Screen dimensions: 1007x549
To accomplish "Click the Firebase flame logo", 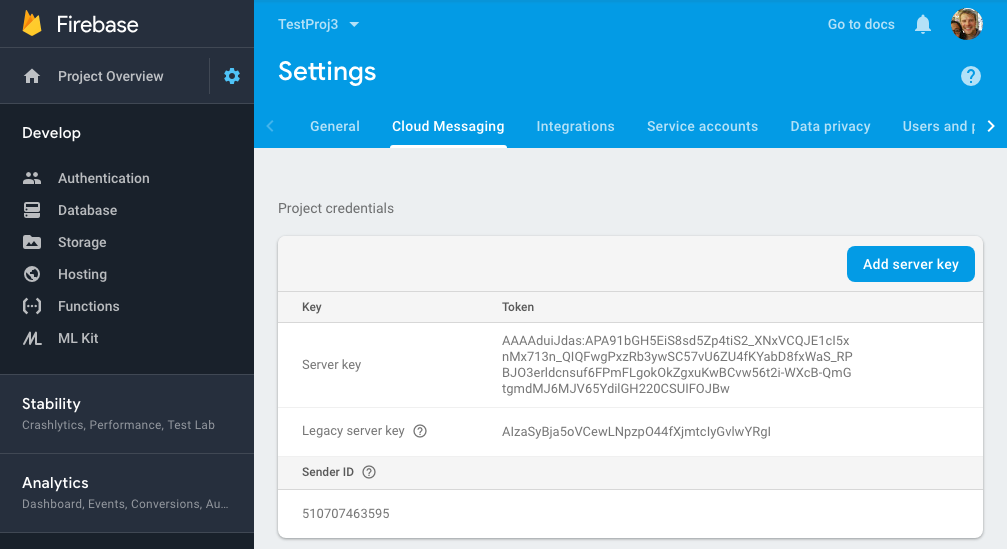I will (x=33, y=24).
